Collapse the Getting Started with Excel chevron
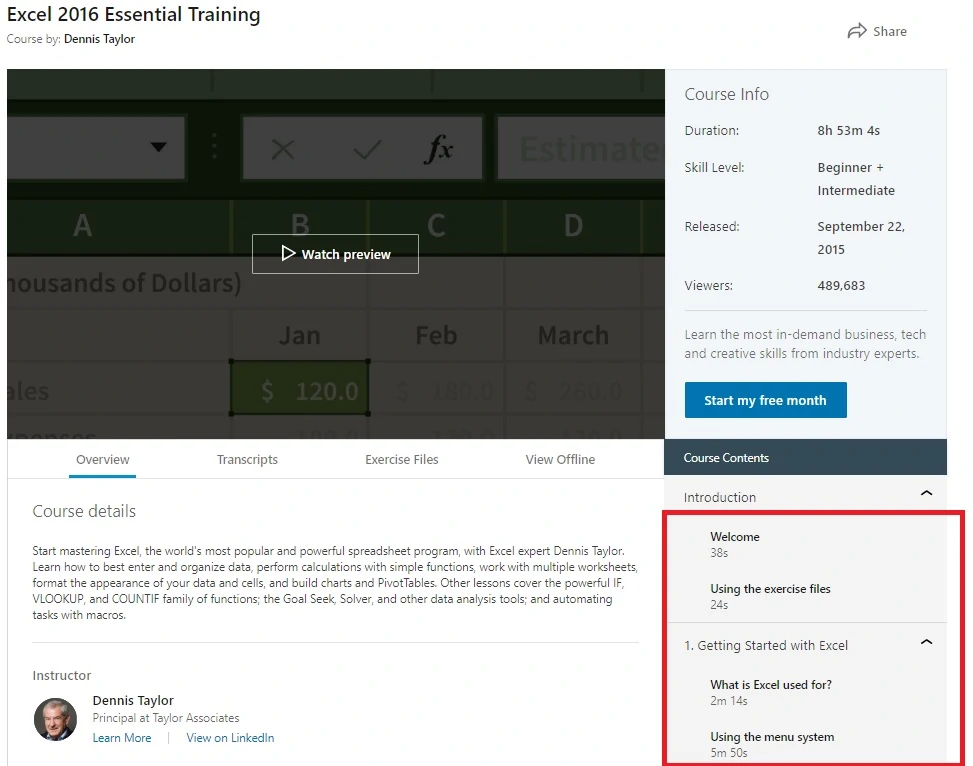973x766 pixels. [x=926, y=642]
